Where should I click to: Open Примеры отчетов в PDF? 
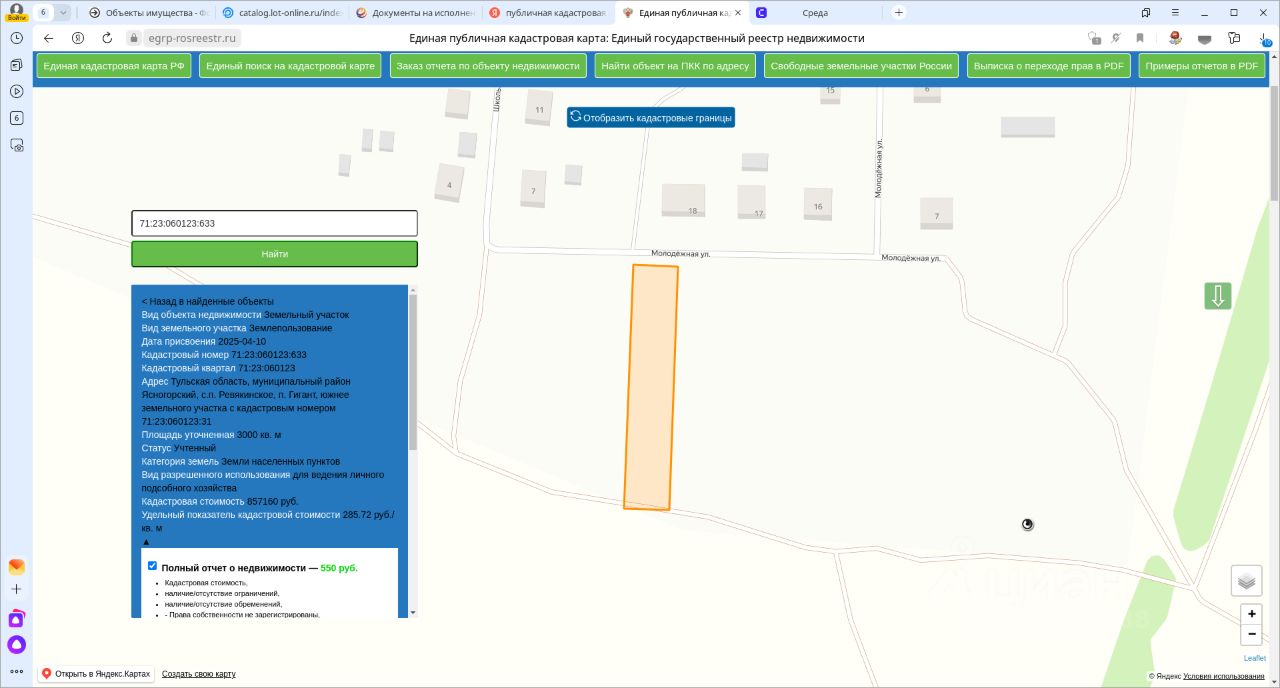[x=1201, y=65]
